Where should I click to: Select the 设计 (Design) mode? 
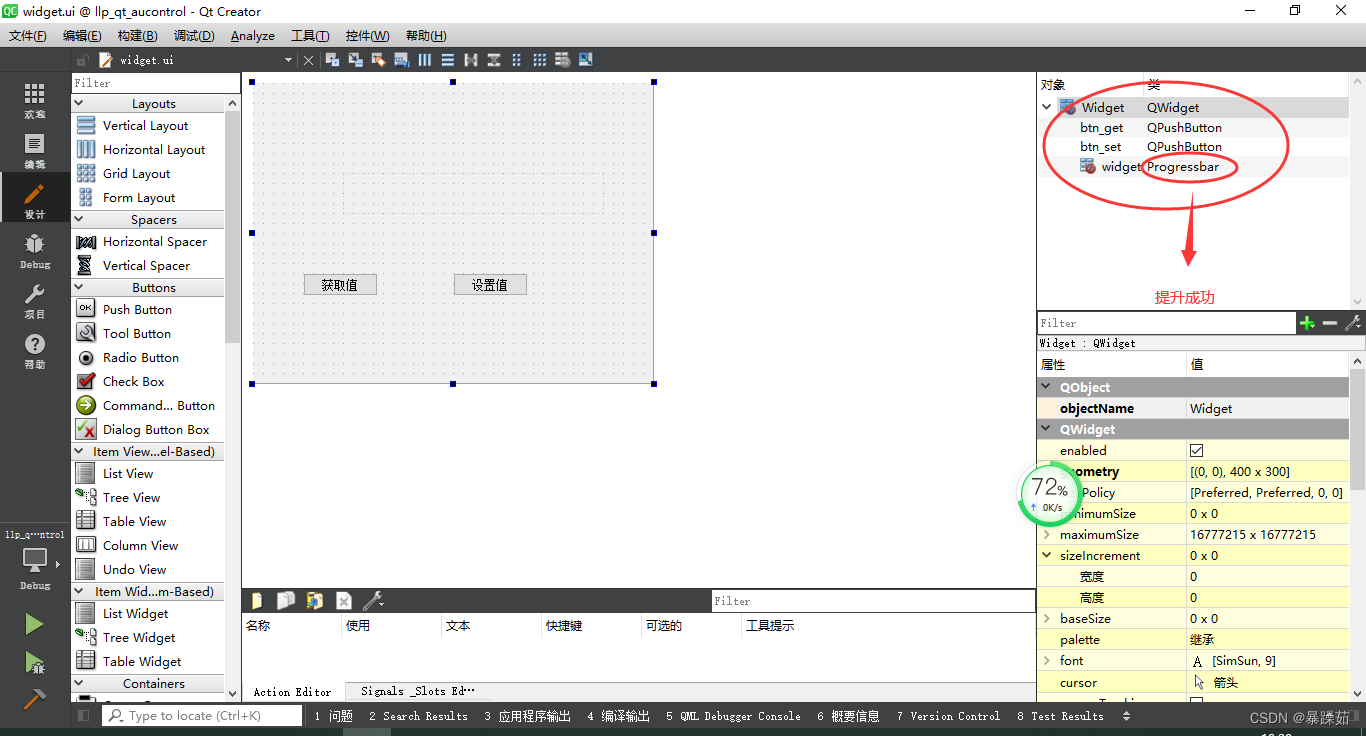[x=34, y=200]
